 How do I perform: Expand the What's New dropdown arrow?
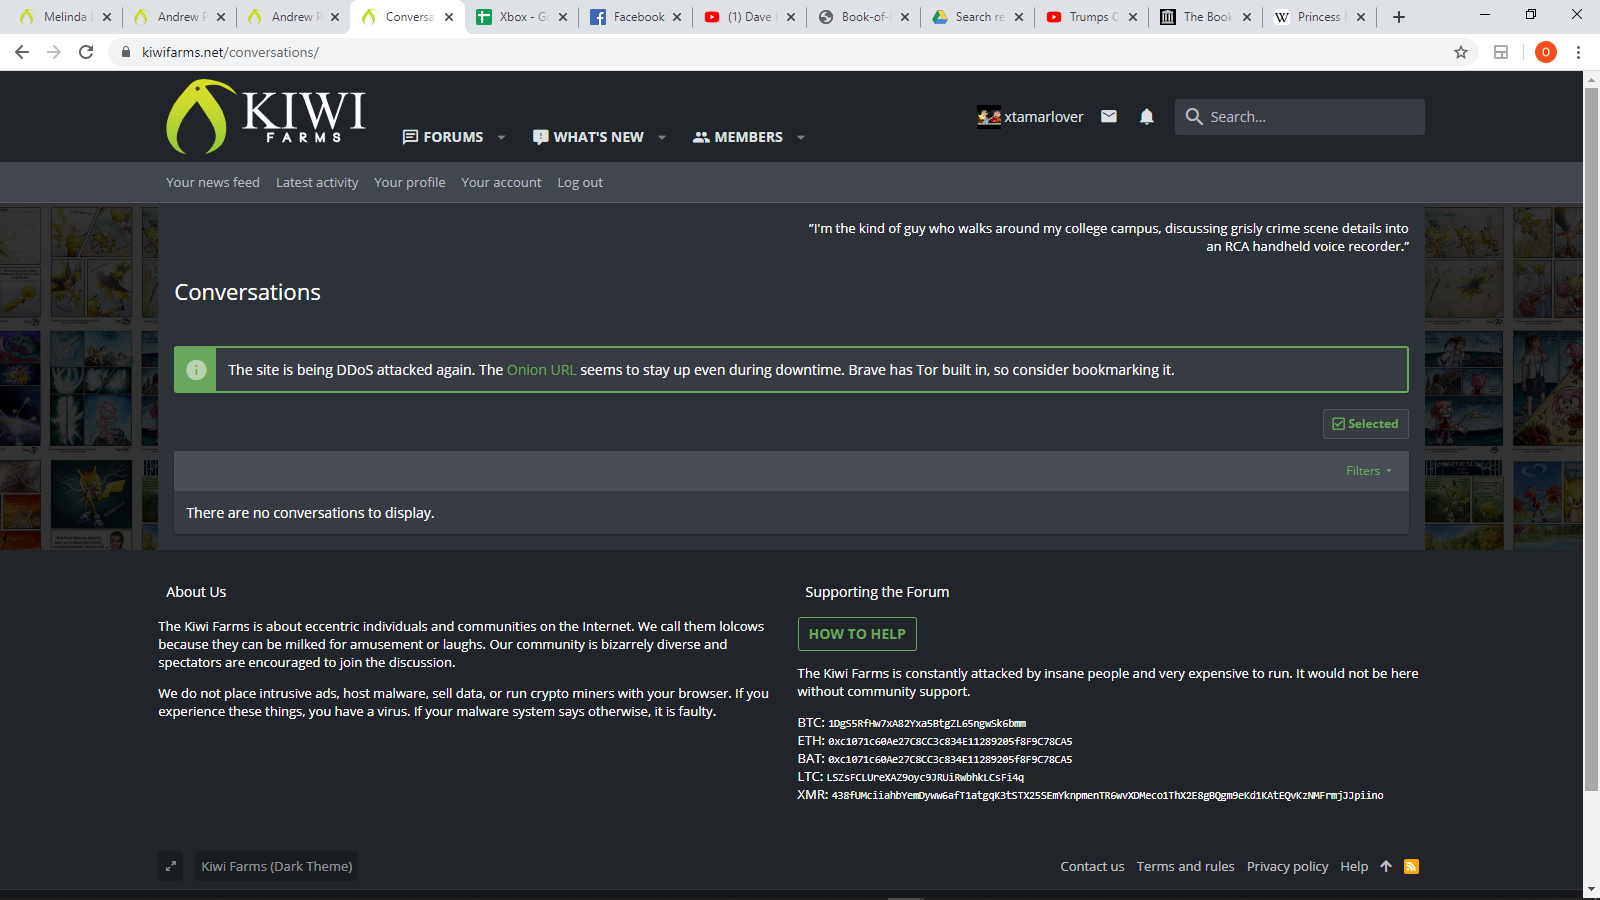[x=662, y=138]
